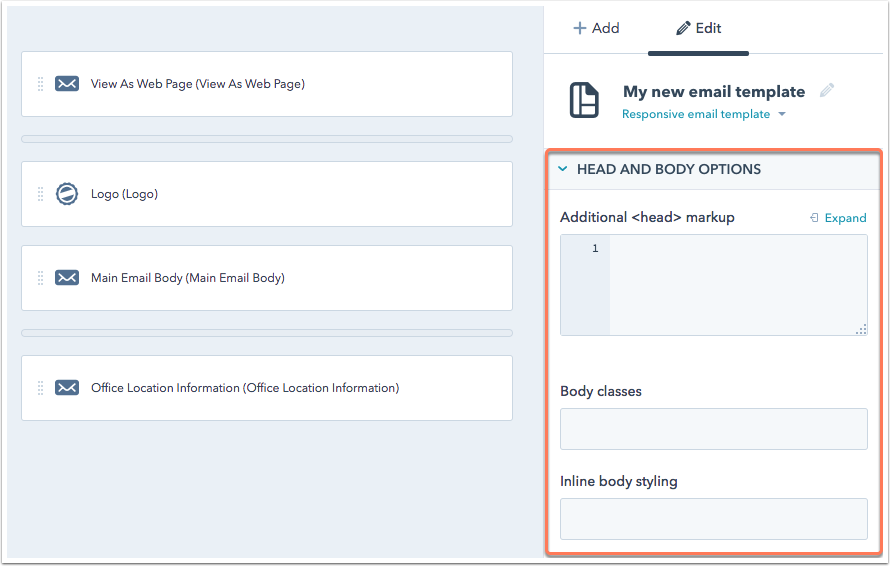Select the empty row below View As Web Page
Viewport: 890px width, 566px height.
267,139
